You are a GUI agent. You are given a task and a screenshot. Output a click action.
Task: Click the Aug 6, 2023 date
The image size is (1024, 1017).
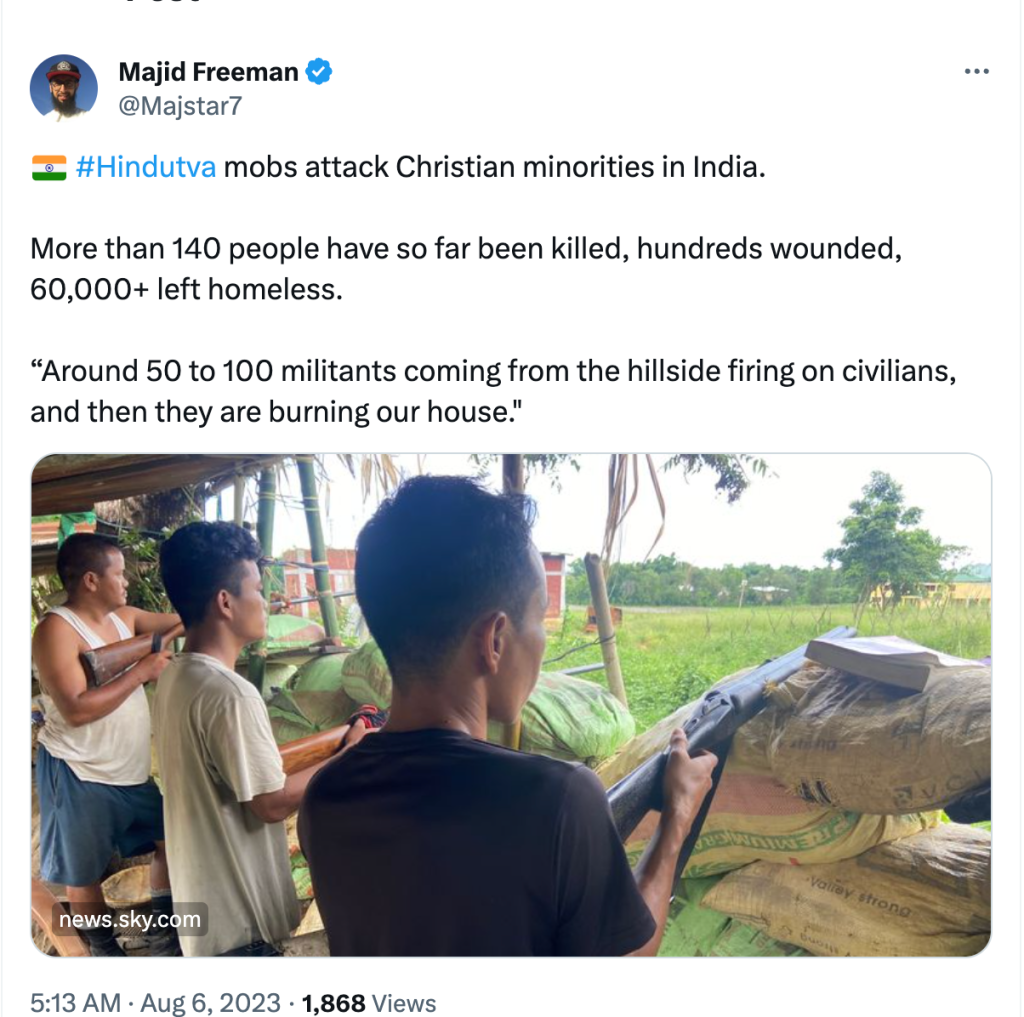(209, 1002)
